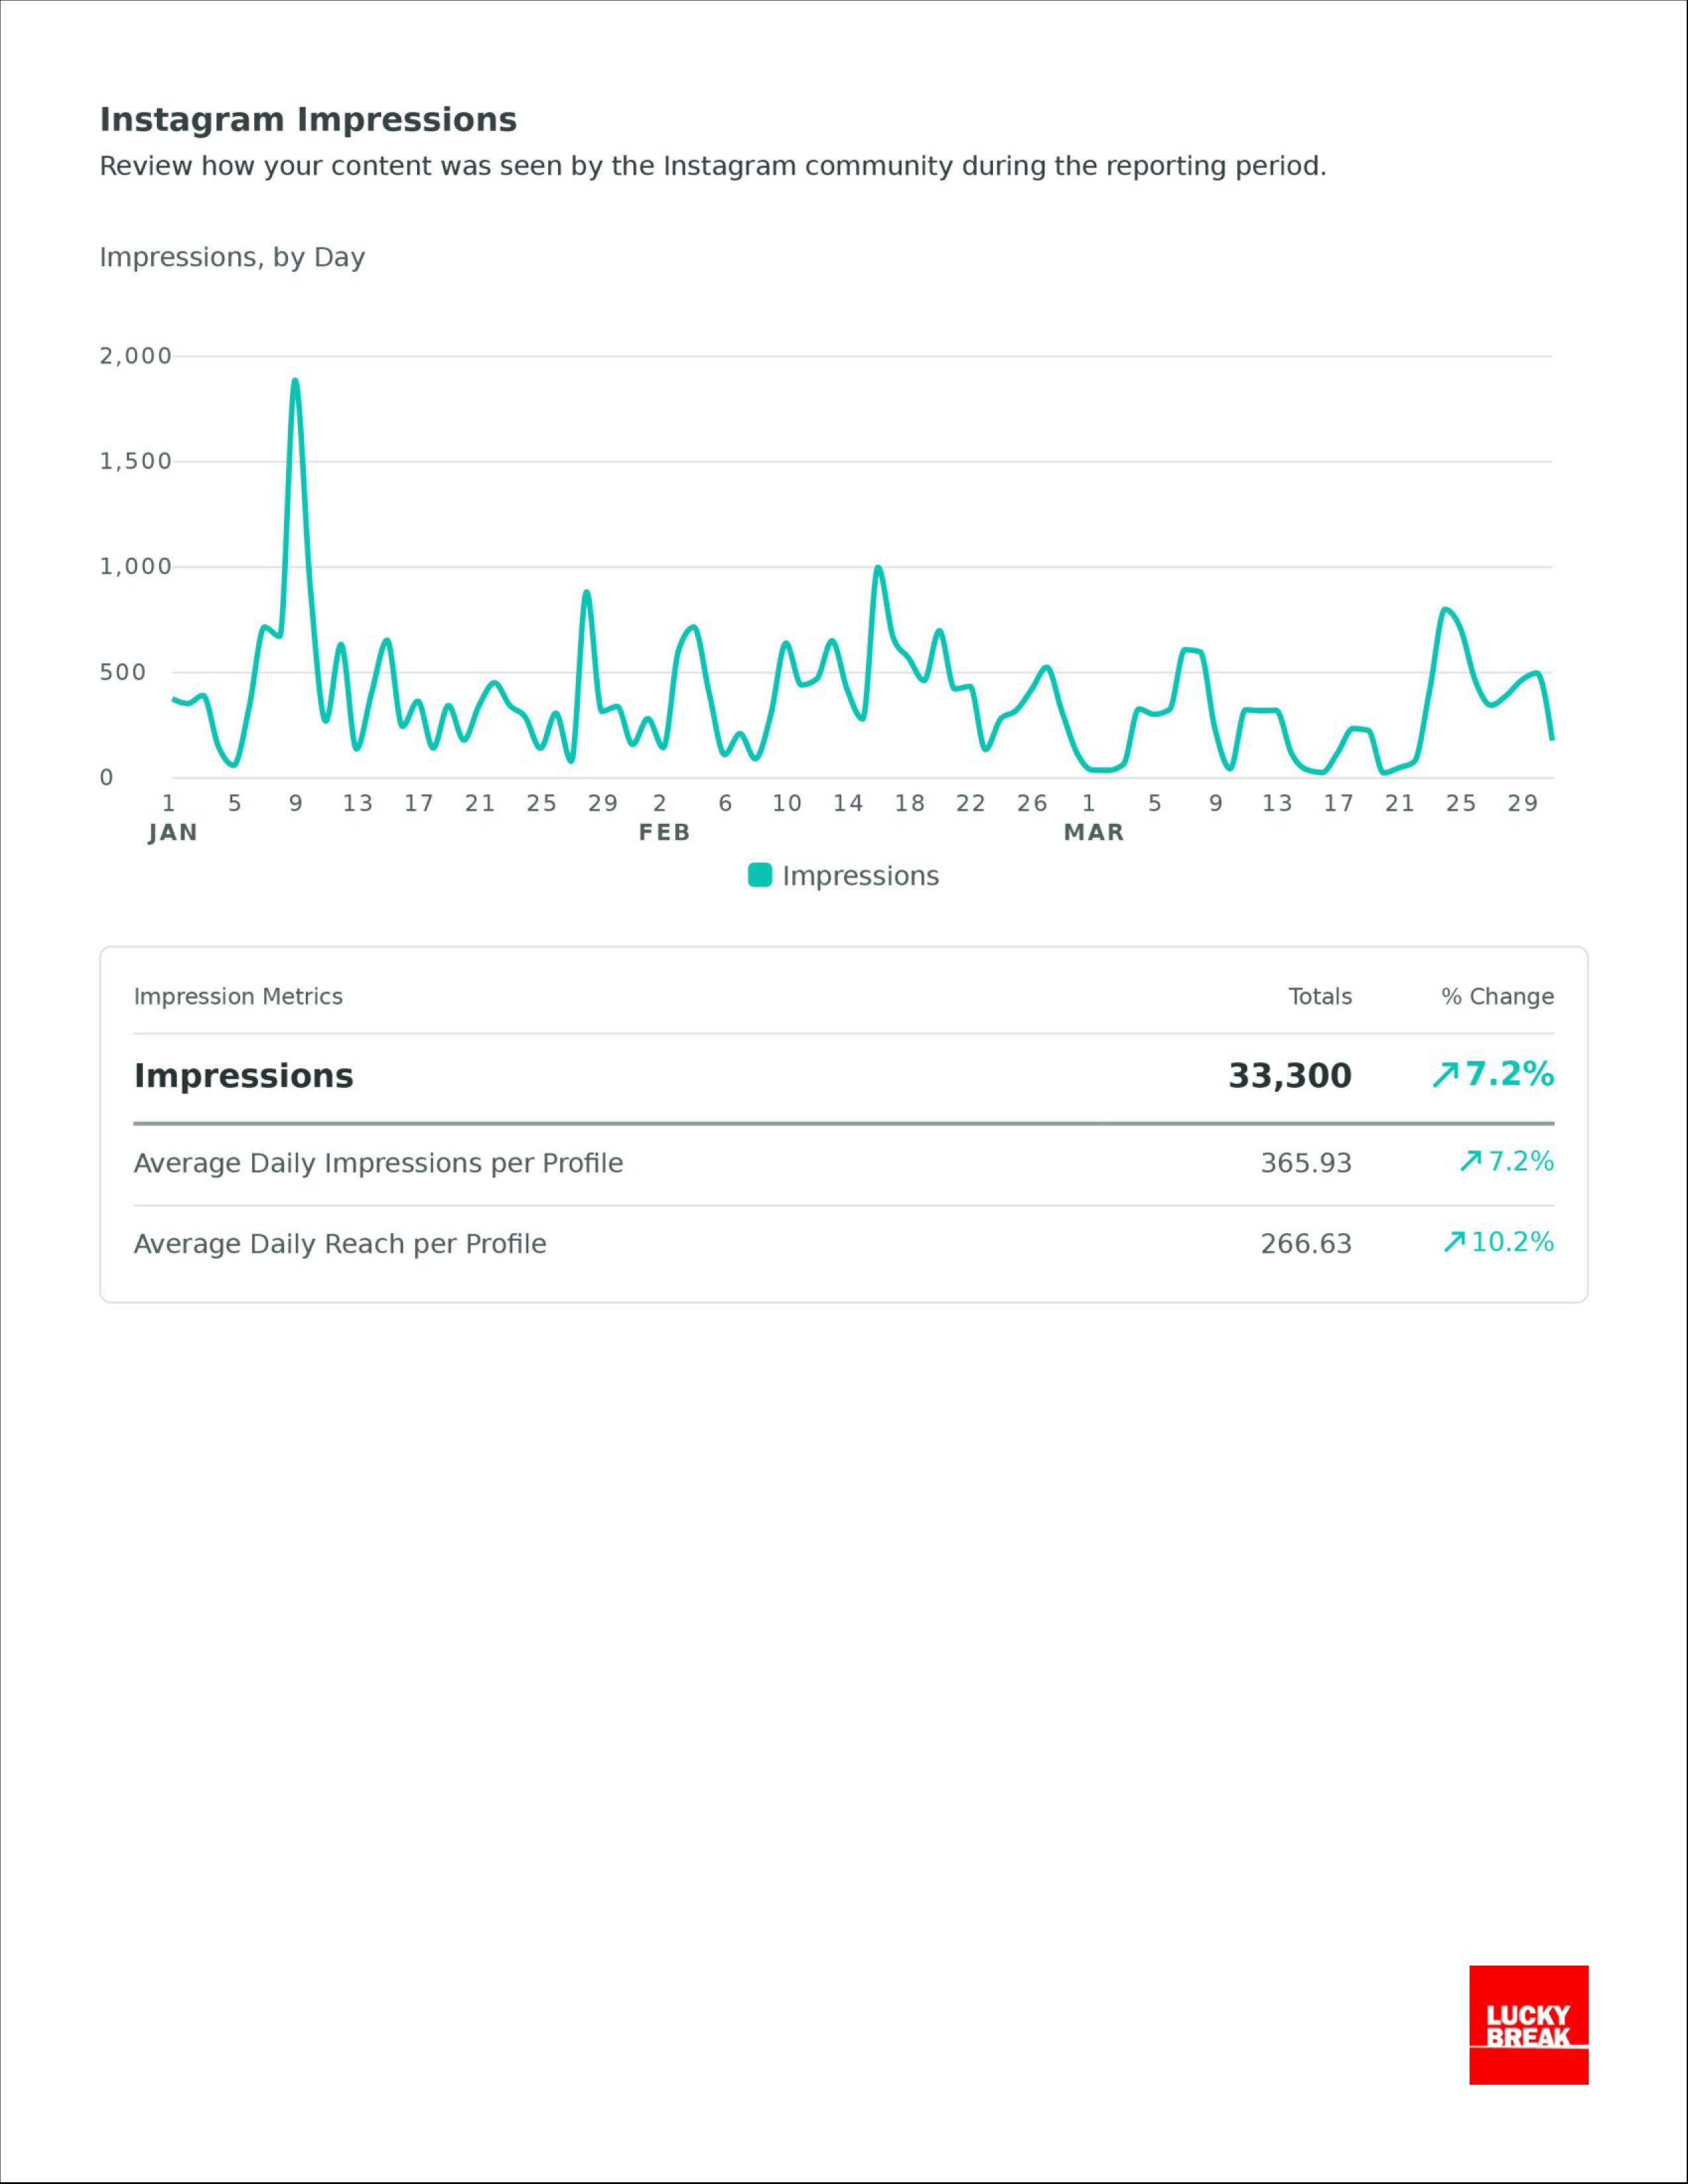This screenshot has height=2184, width=1688.
Task: Click the Instagram Impressions heading
Action: click(308, 120)
